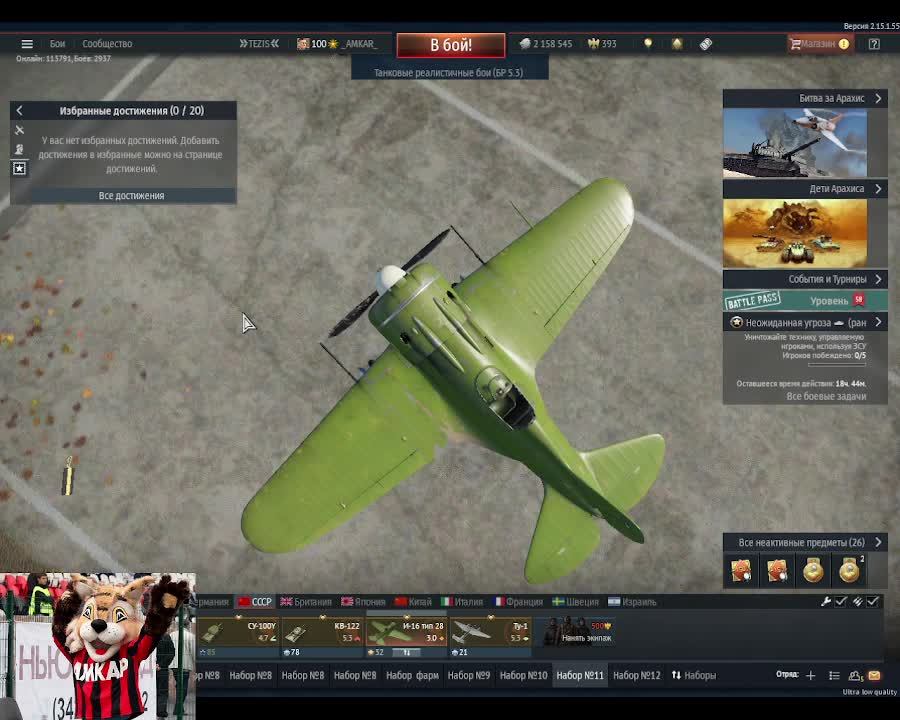The image size is (900, 720).
Task: Switch to Япония nation tab
Action: (x=363, y=602)
